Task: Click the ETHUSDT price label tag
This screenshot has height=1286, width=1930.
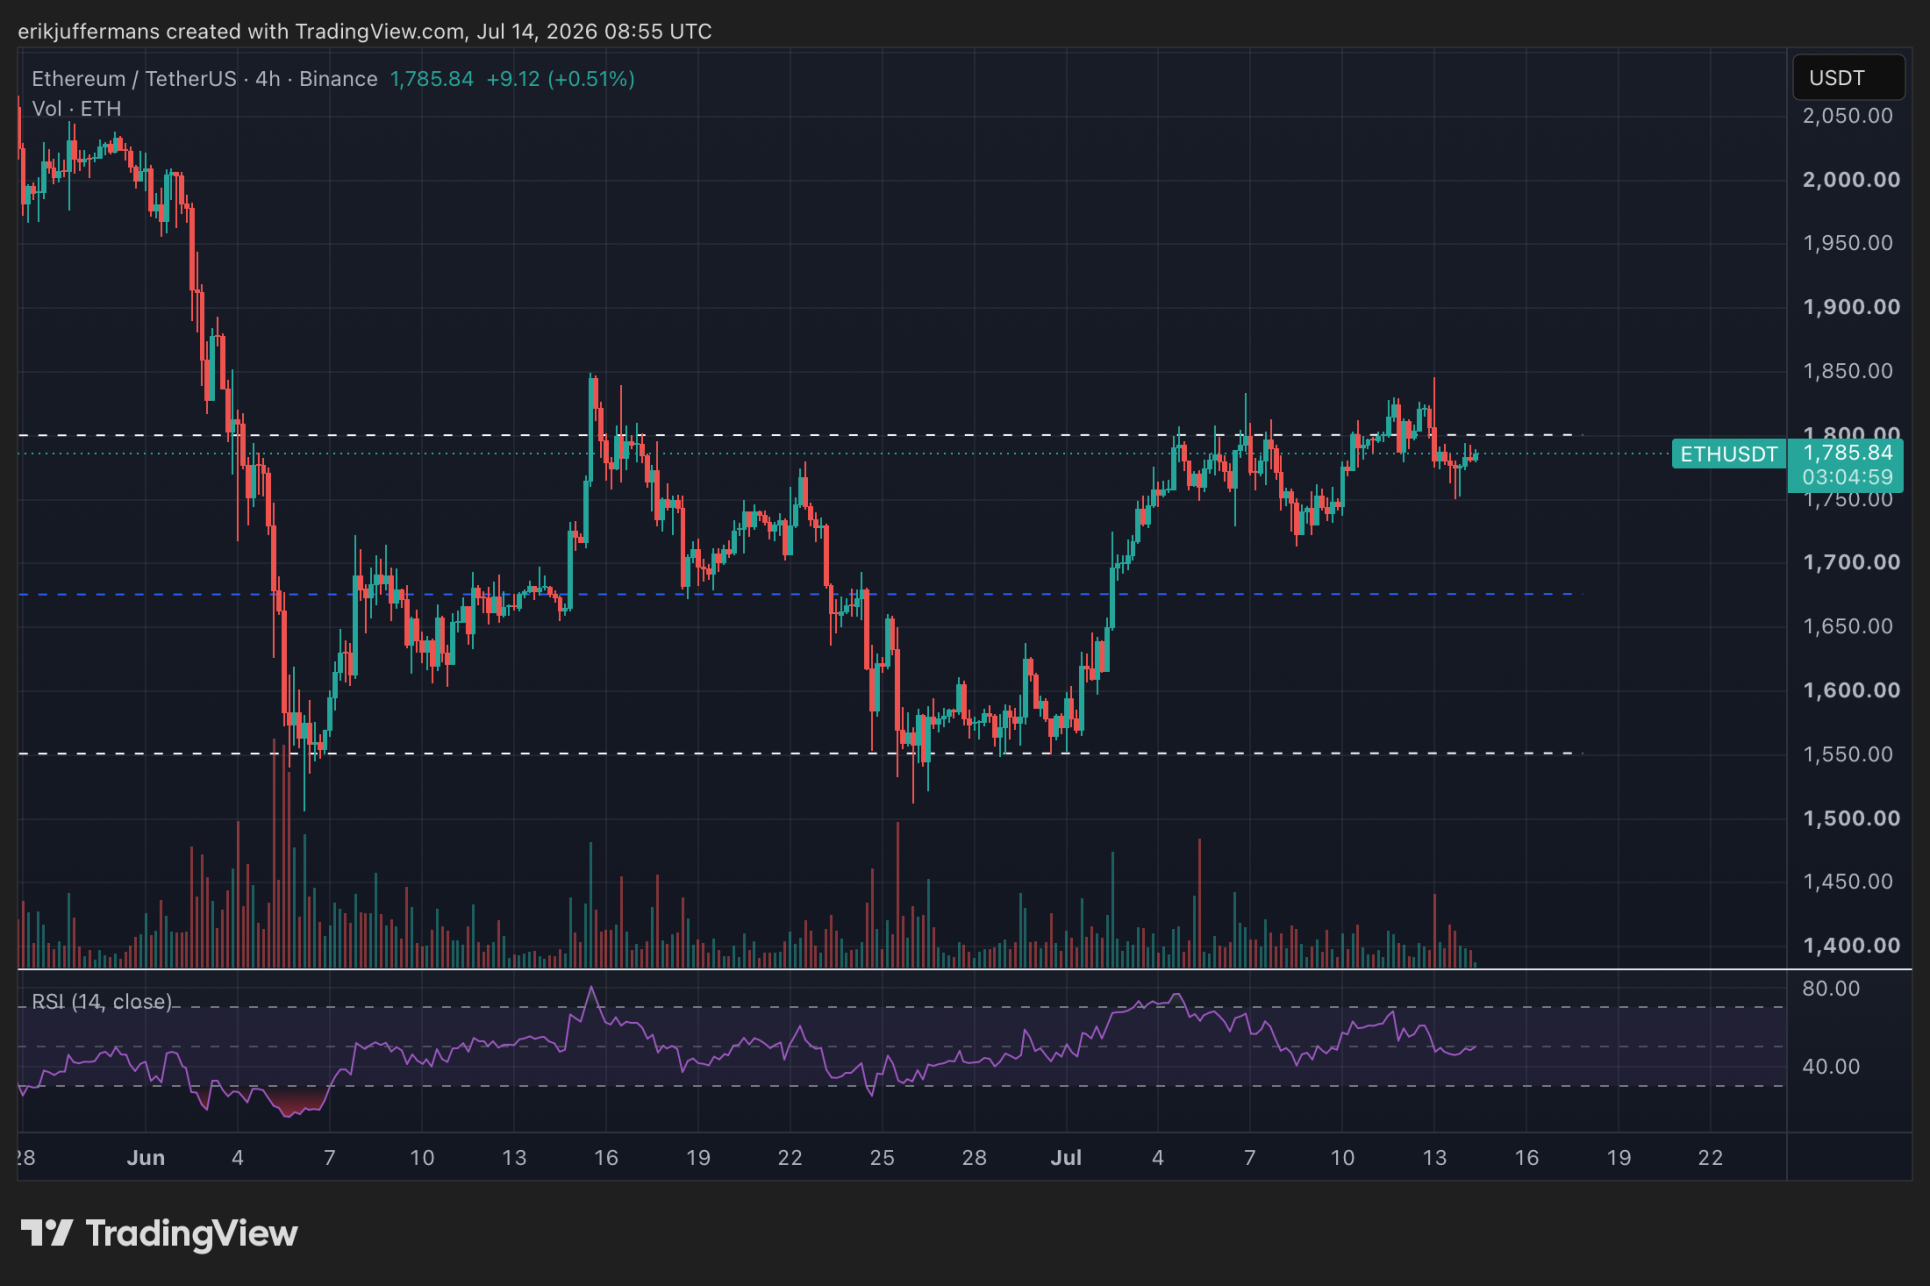Action: (x=1728, y=454)
